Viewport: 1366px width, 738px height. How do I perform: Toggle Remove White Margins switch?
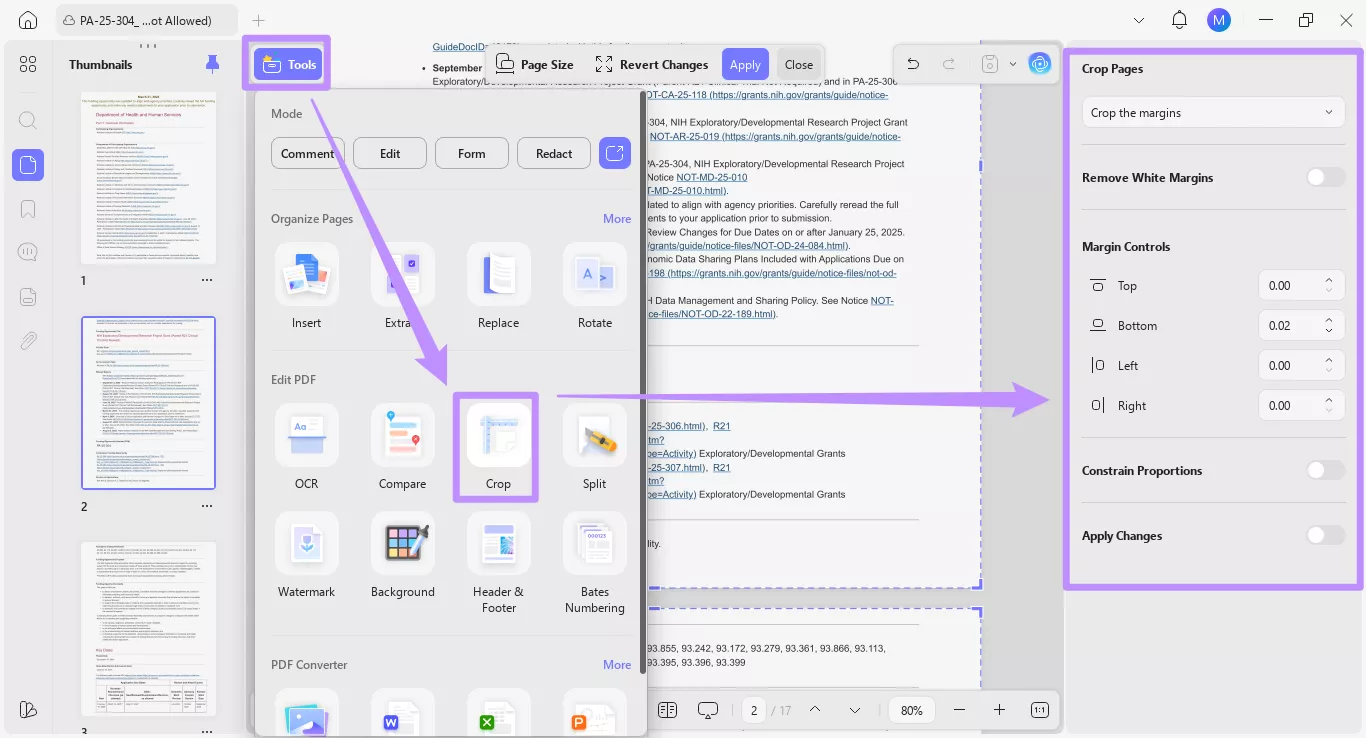click(x=1326, y=177)
